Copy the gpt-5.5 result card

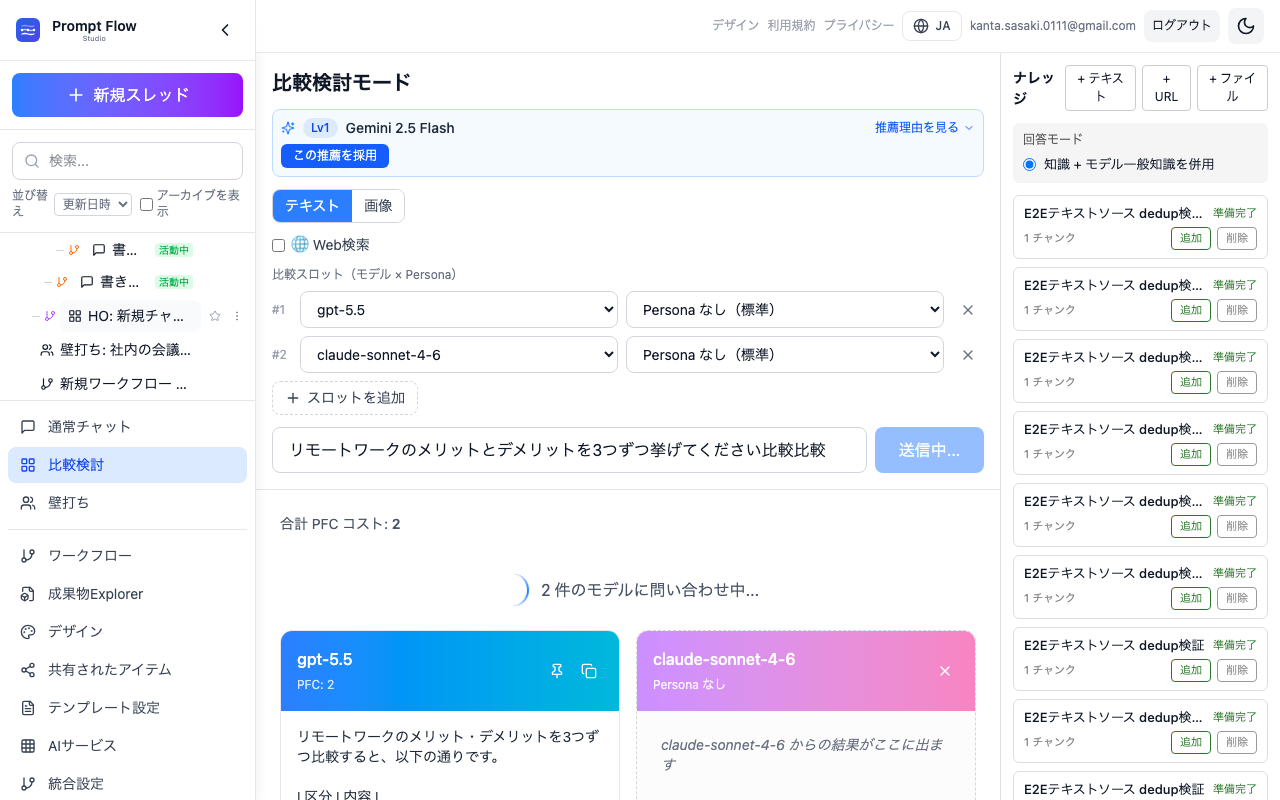(589, 671)
